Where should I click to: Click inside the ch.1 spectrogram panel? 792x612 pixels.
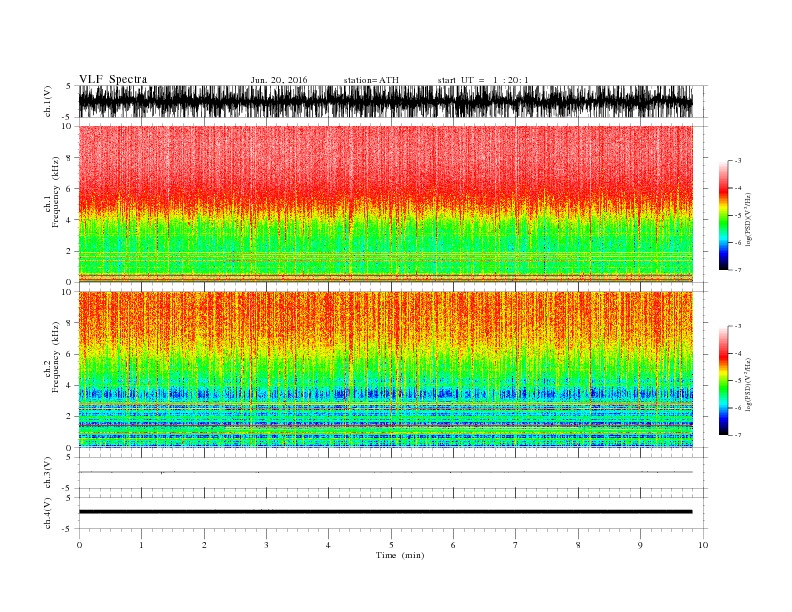pos(385,204)
